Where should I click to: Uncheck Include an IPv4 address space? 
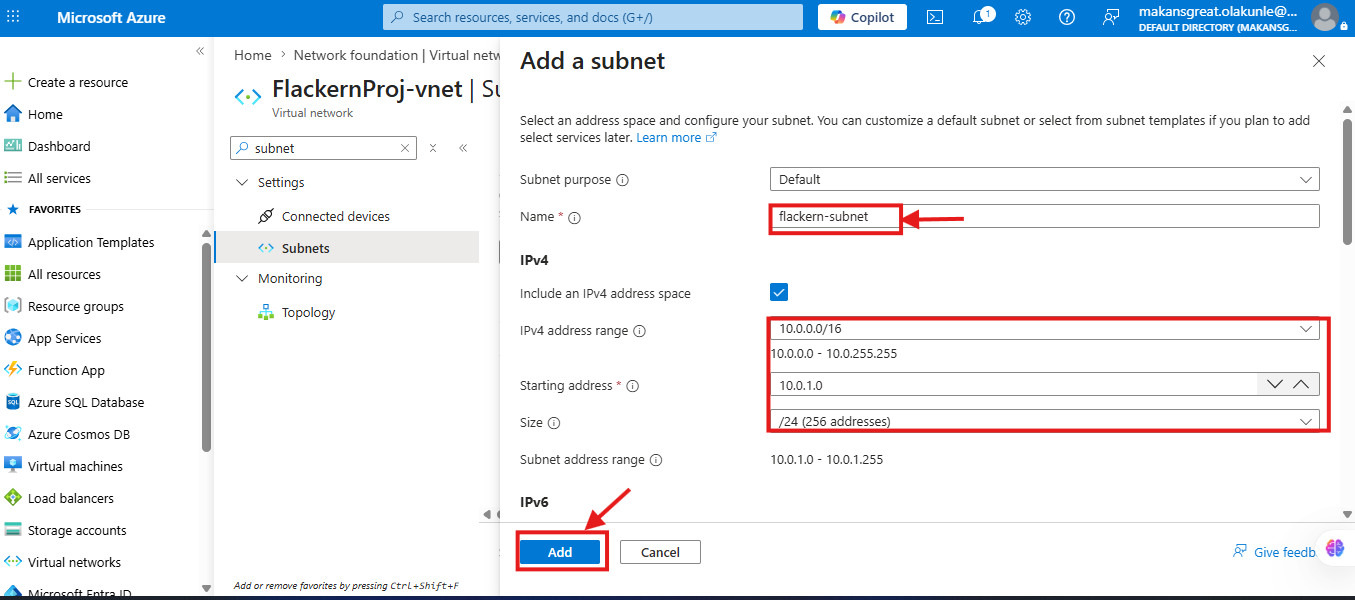click(779, 293)
